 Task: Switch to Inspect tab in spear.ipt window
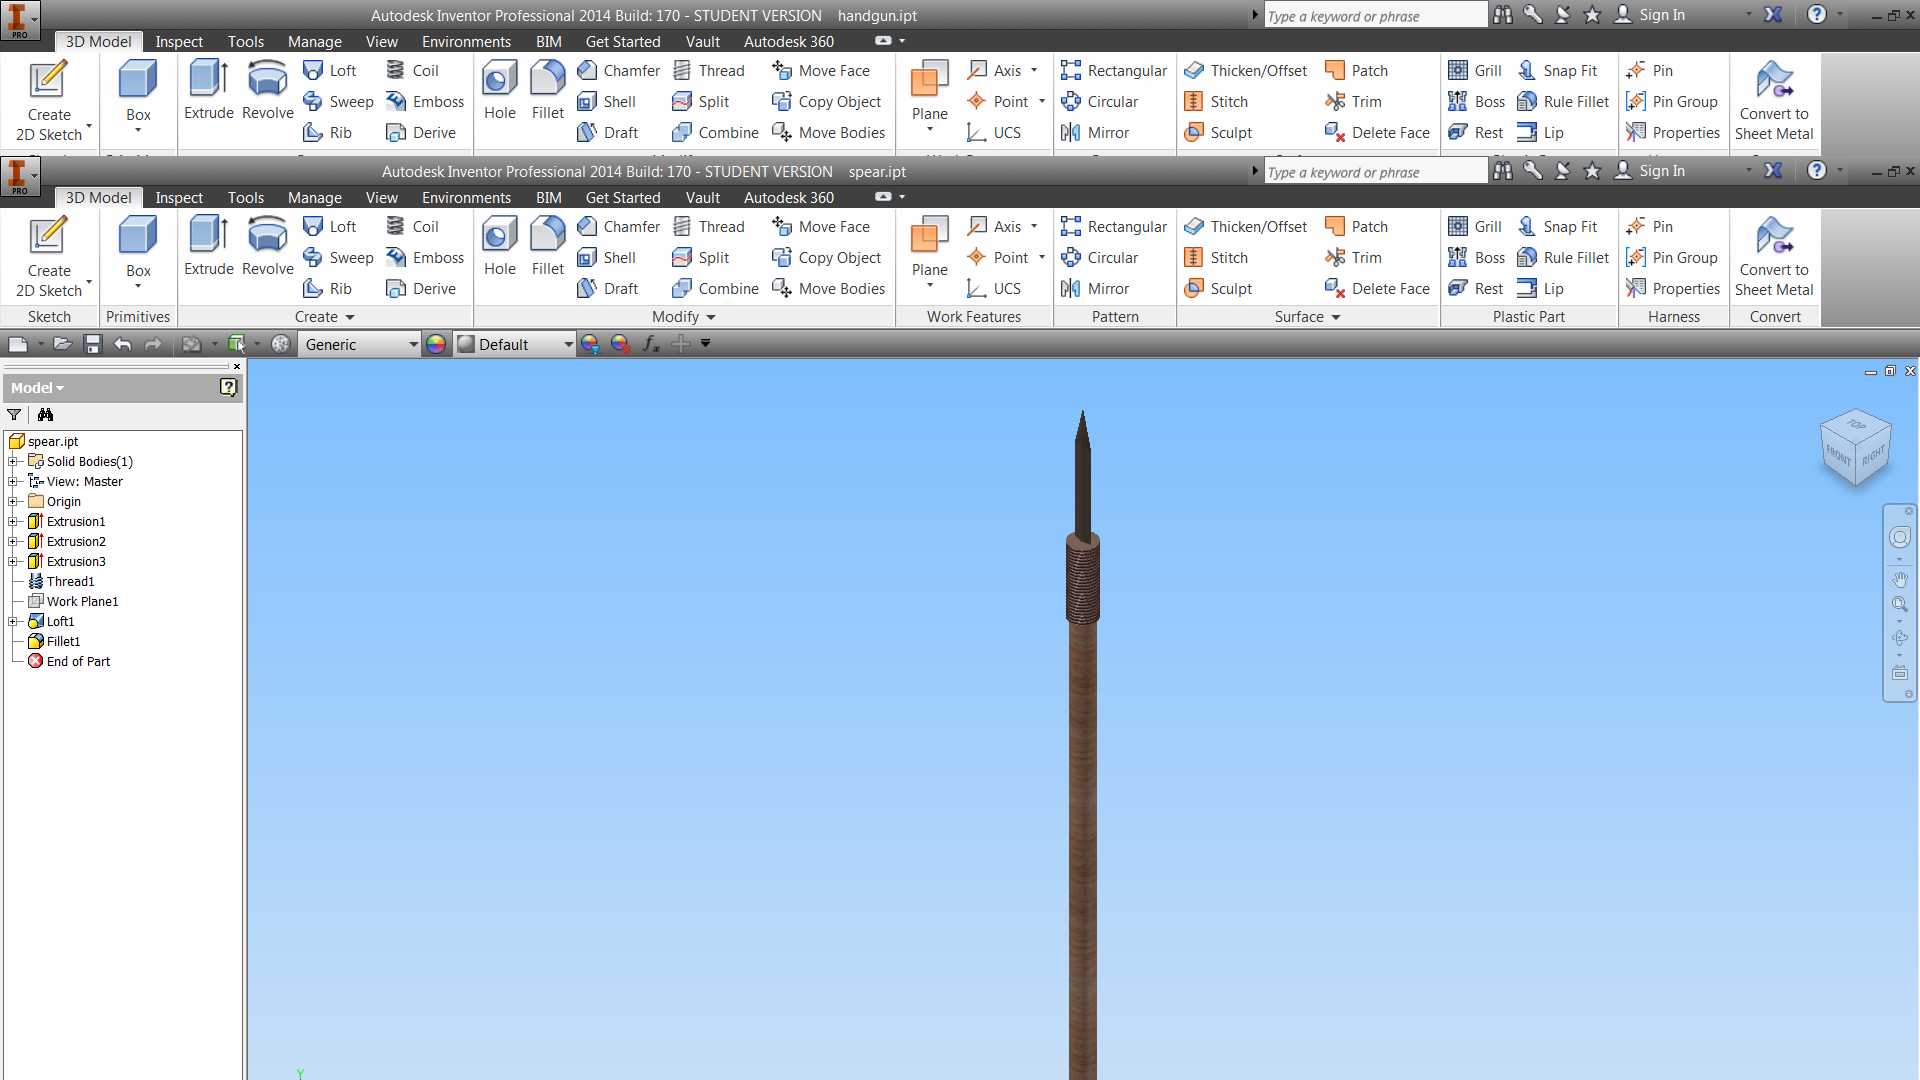click(179, 198)
